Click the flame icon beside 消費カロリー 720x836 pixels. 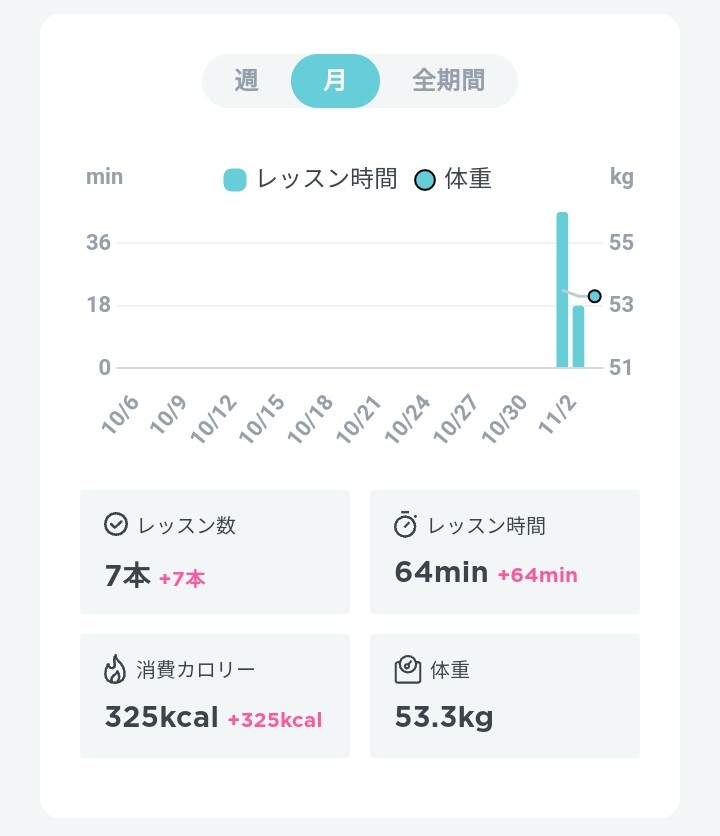(115, 669)
